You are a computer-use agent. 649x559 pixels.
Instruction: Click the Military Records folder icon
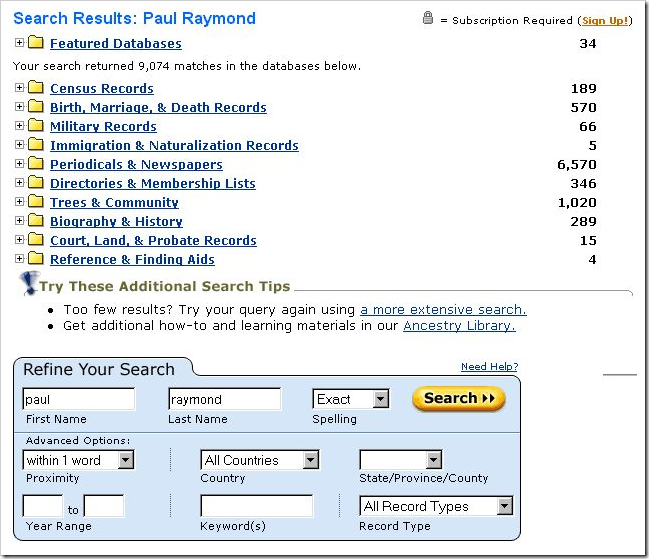[x=36, y=127]
